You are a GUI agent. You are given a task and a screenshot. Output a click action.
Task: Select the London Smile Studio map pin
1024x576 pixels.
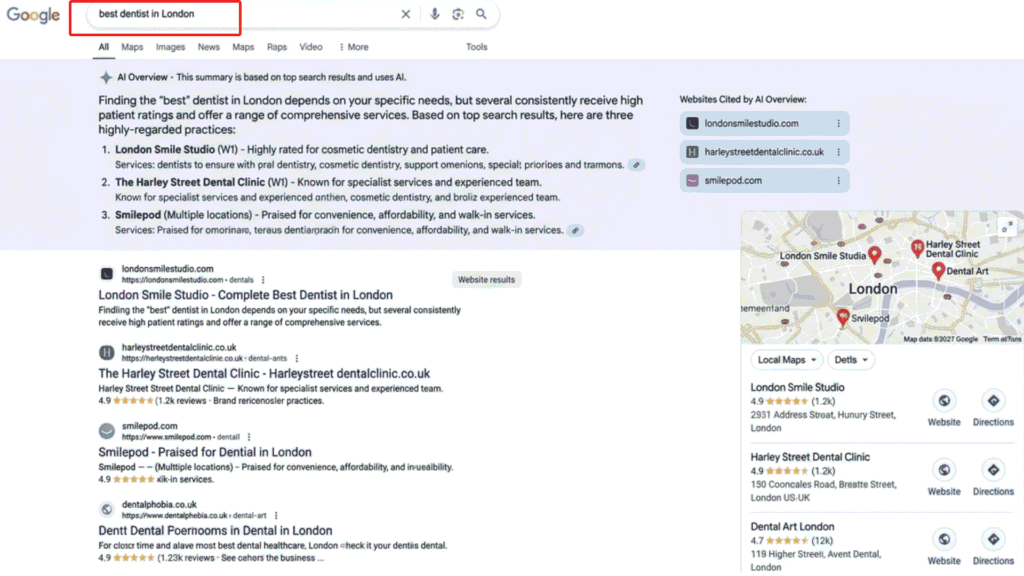[874, 255]
